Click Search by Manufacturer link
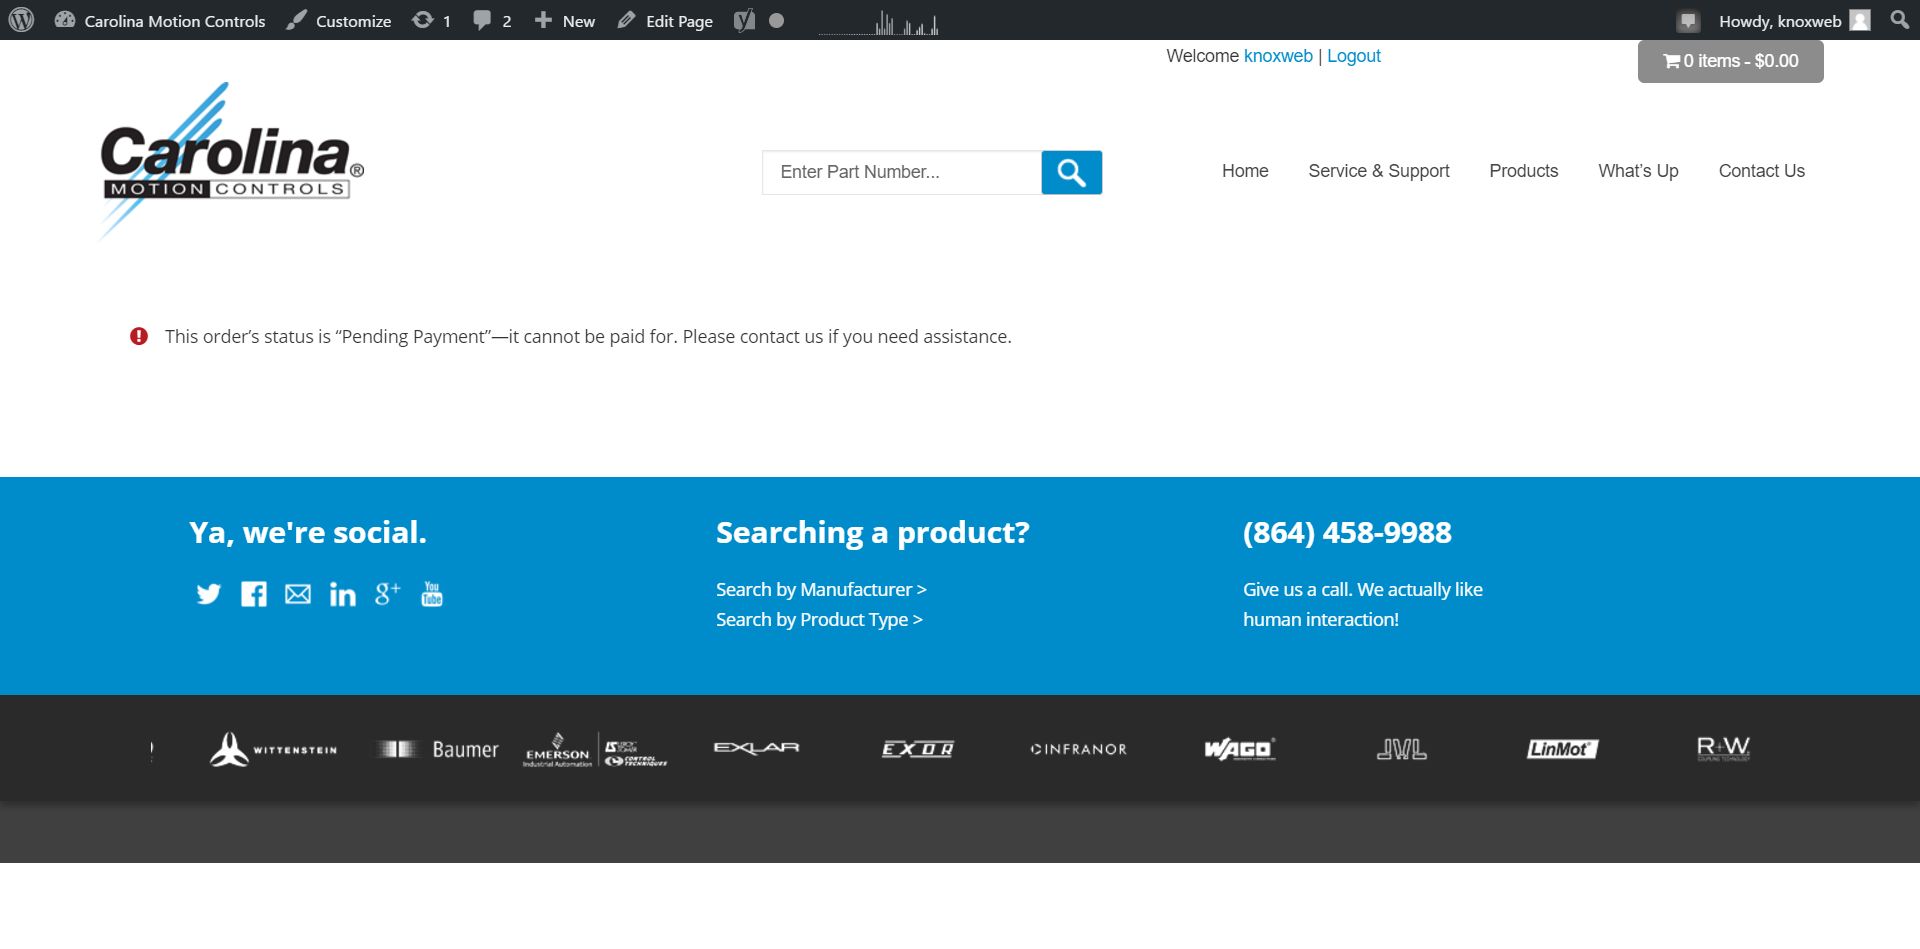 click(821, 590)
